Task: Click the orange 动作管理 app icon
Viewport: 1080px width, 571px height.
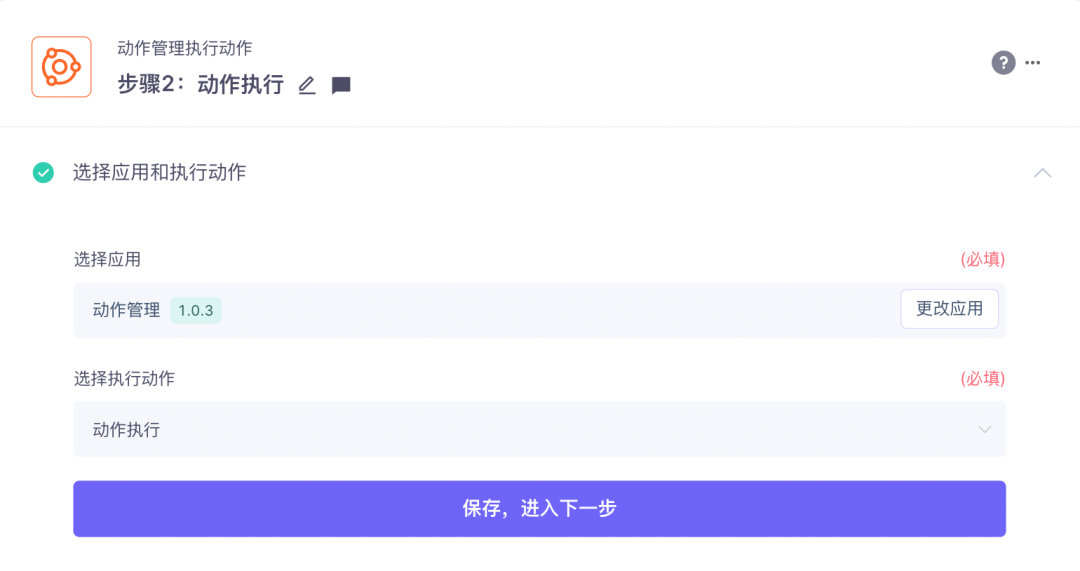Action: click(x=61, y=67)
